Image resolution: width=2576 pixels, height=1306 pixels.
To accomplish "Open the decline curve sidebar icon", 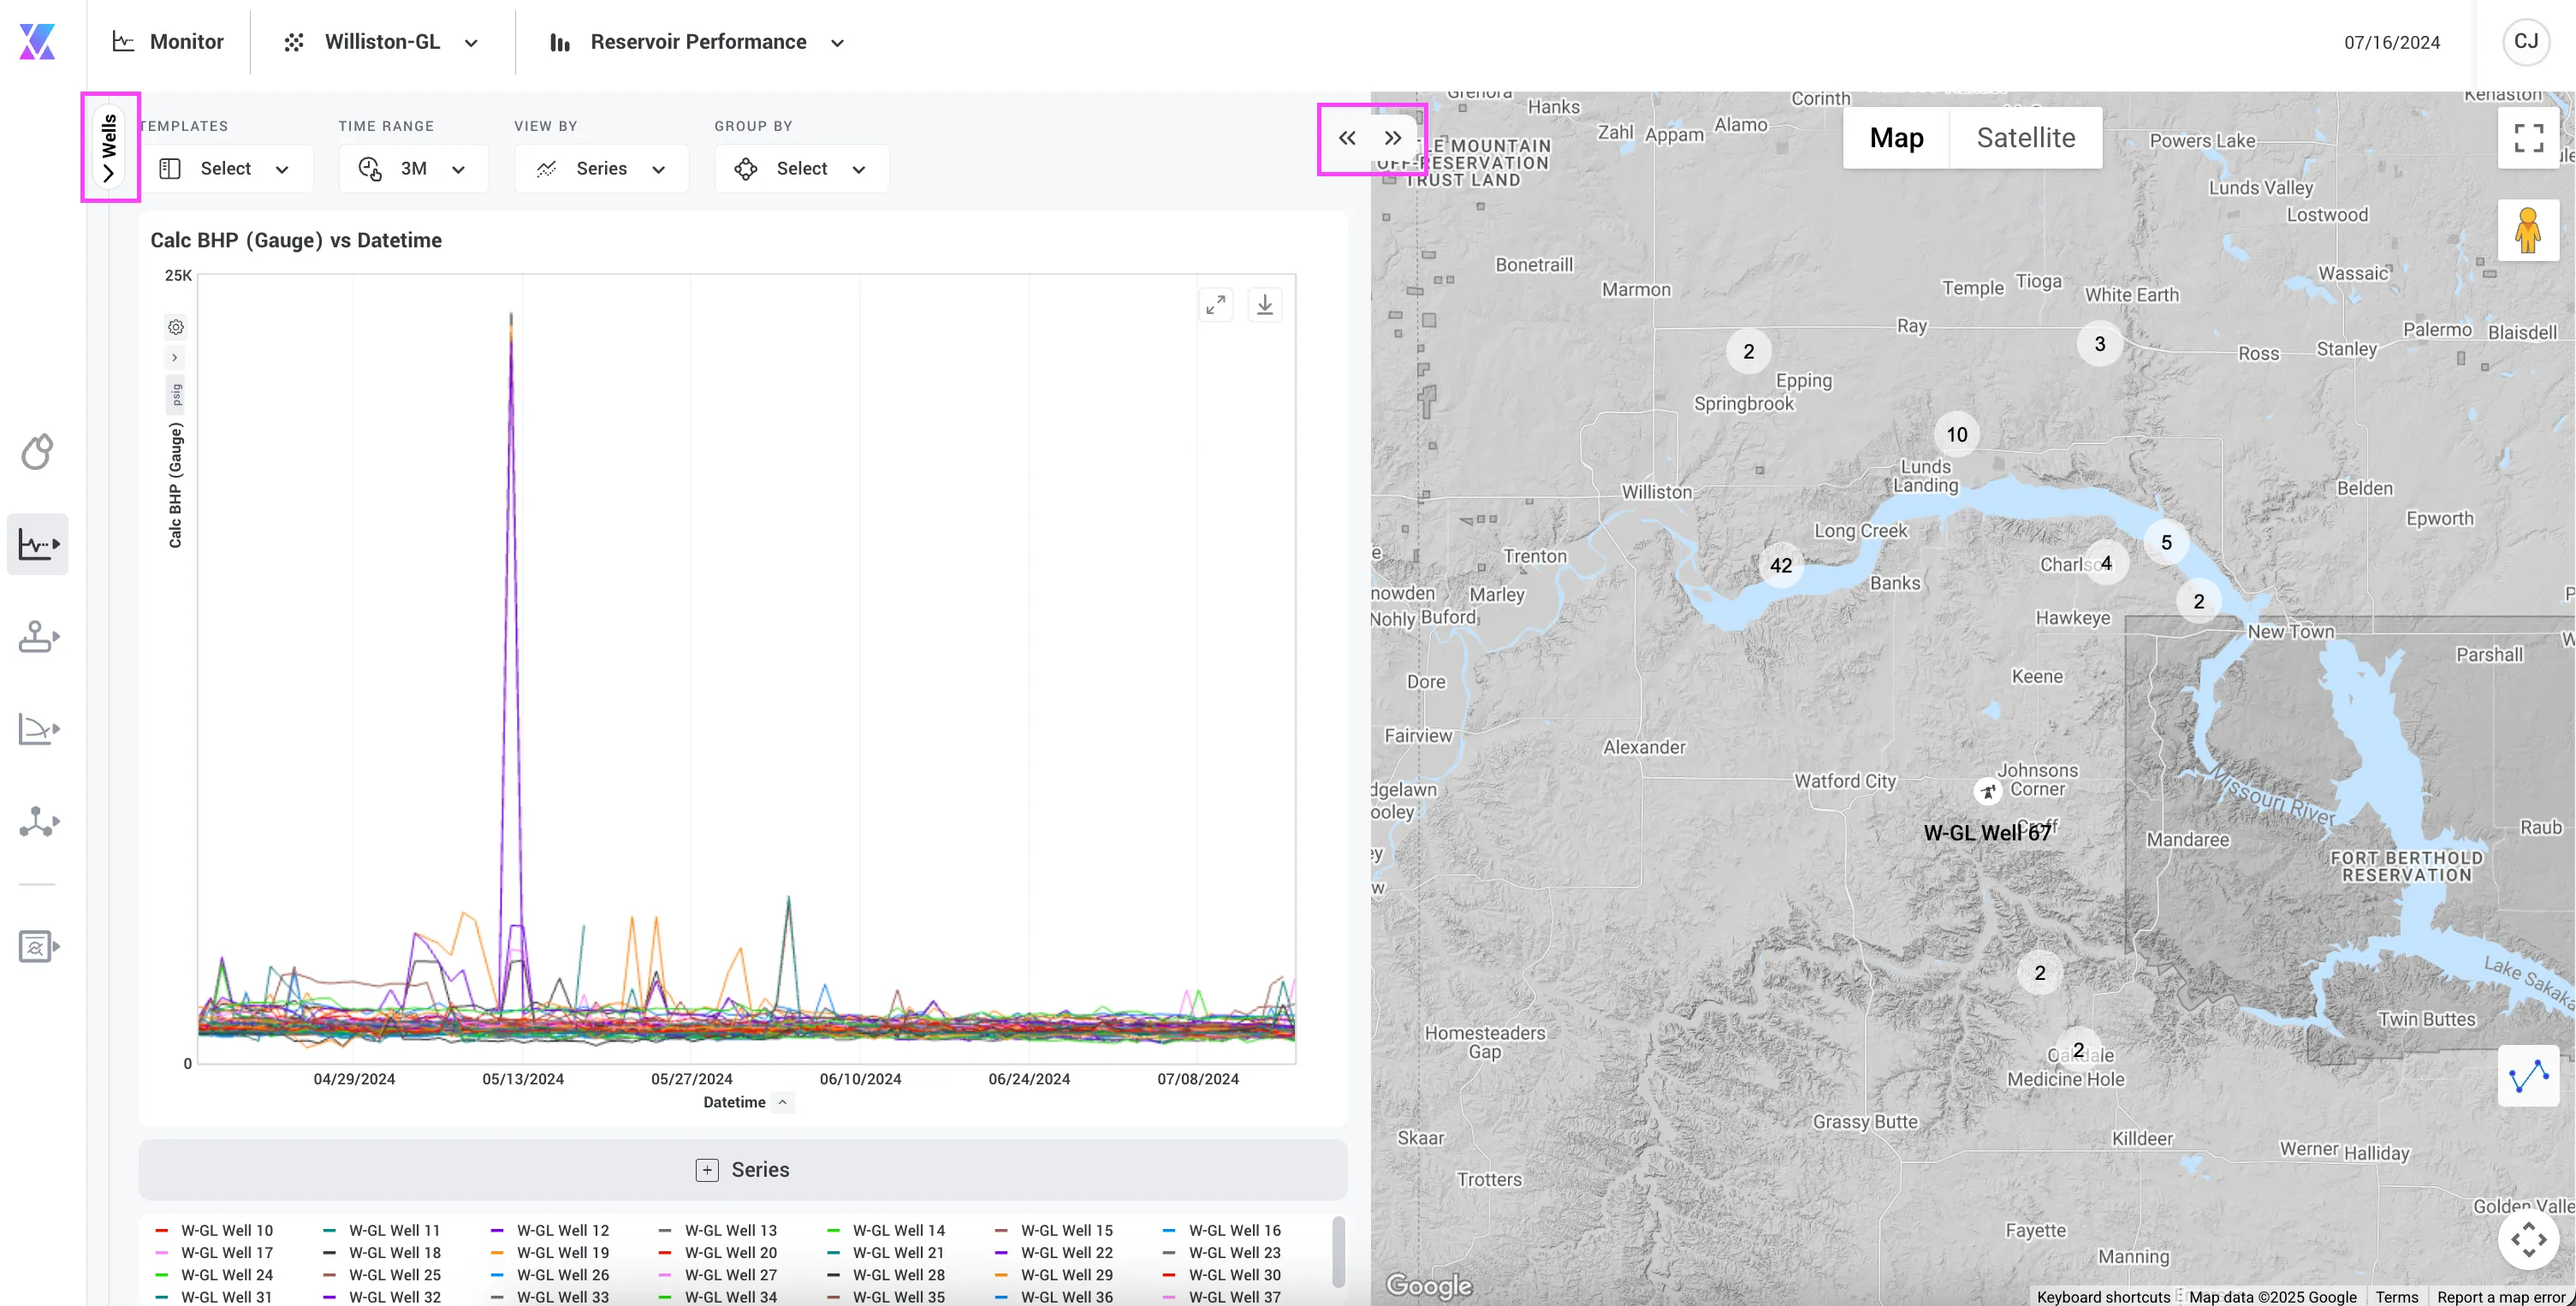I will point(38,729).
